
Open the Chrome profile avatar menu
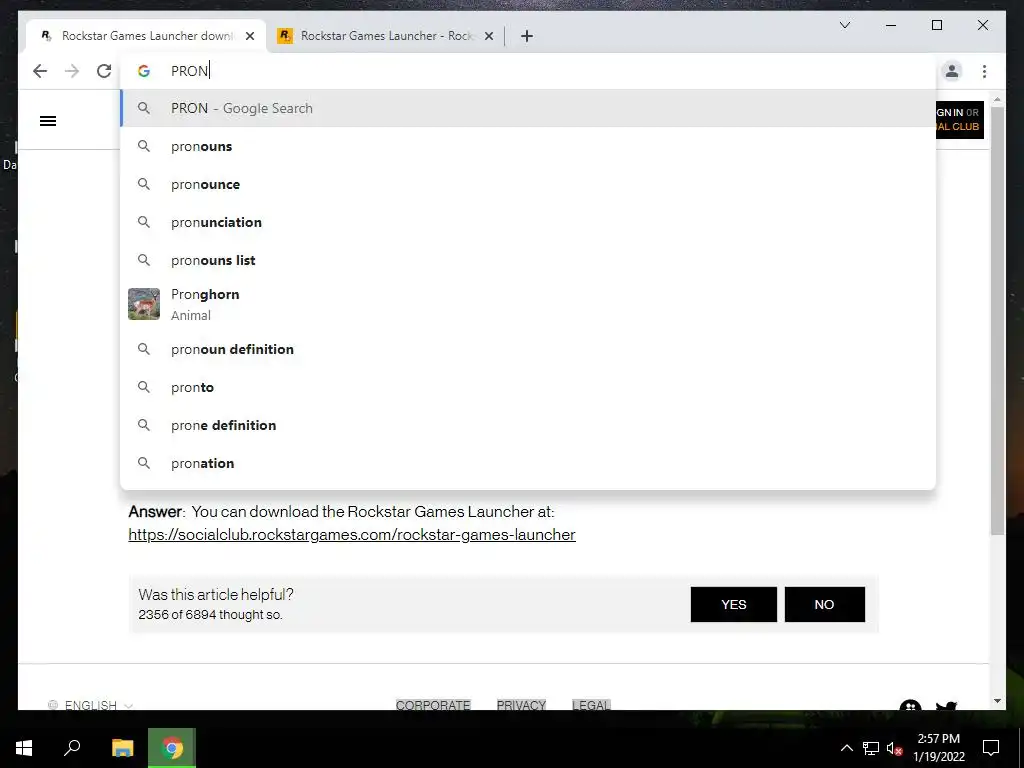click(x=952, y=71)
